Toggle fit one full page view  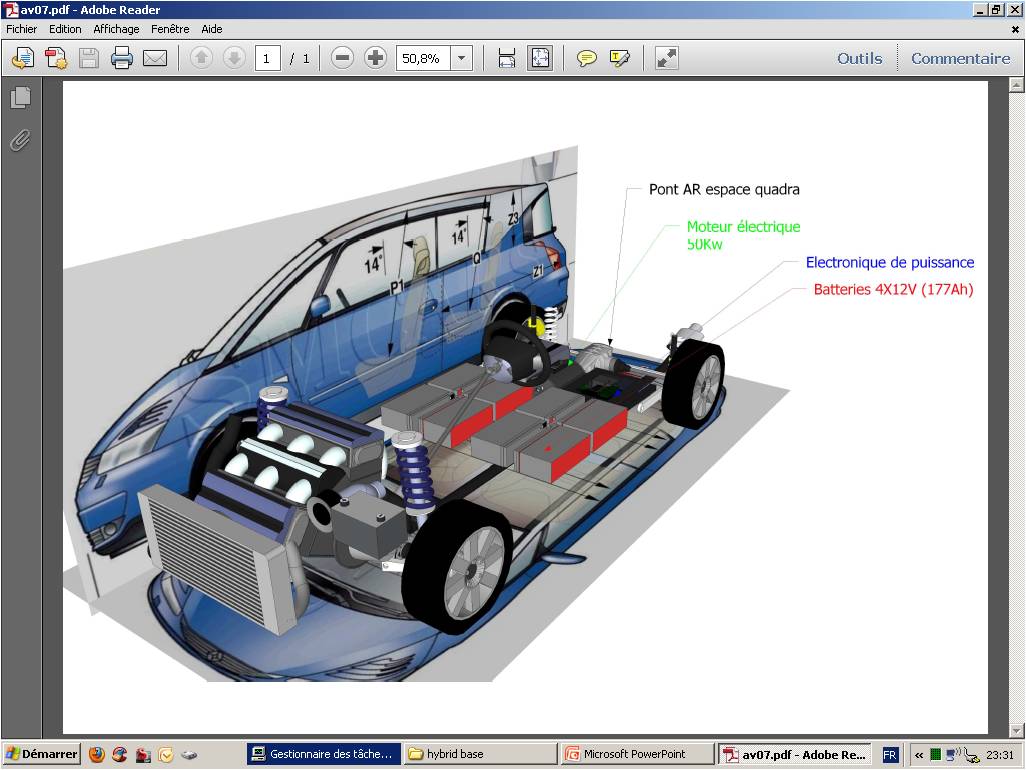pos(540,58)
